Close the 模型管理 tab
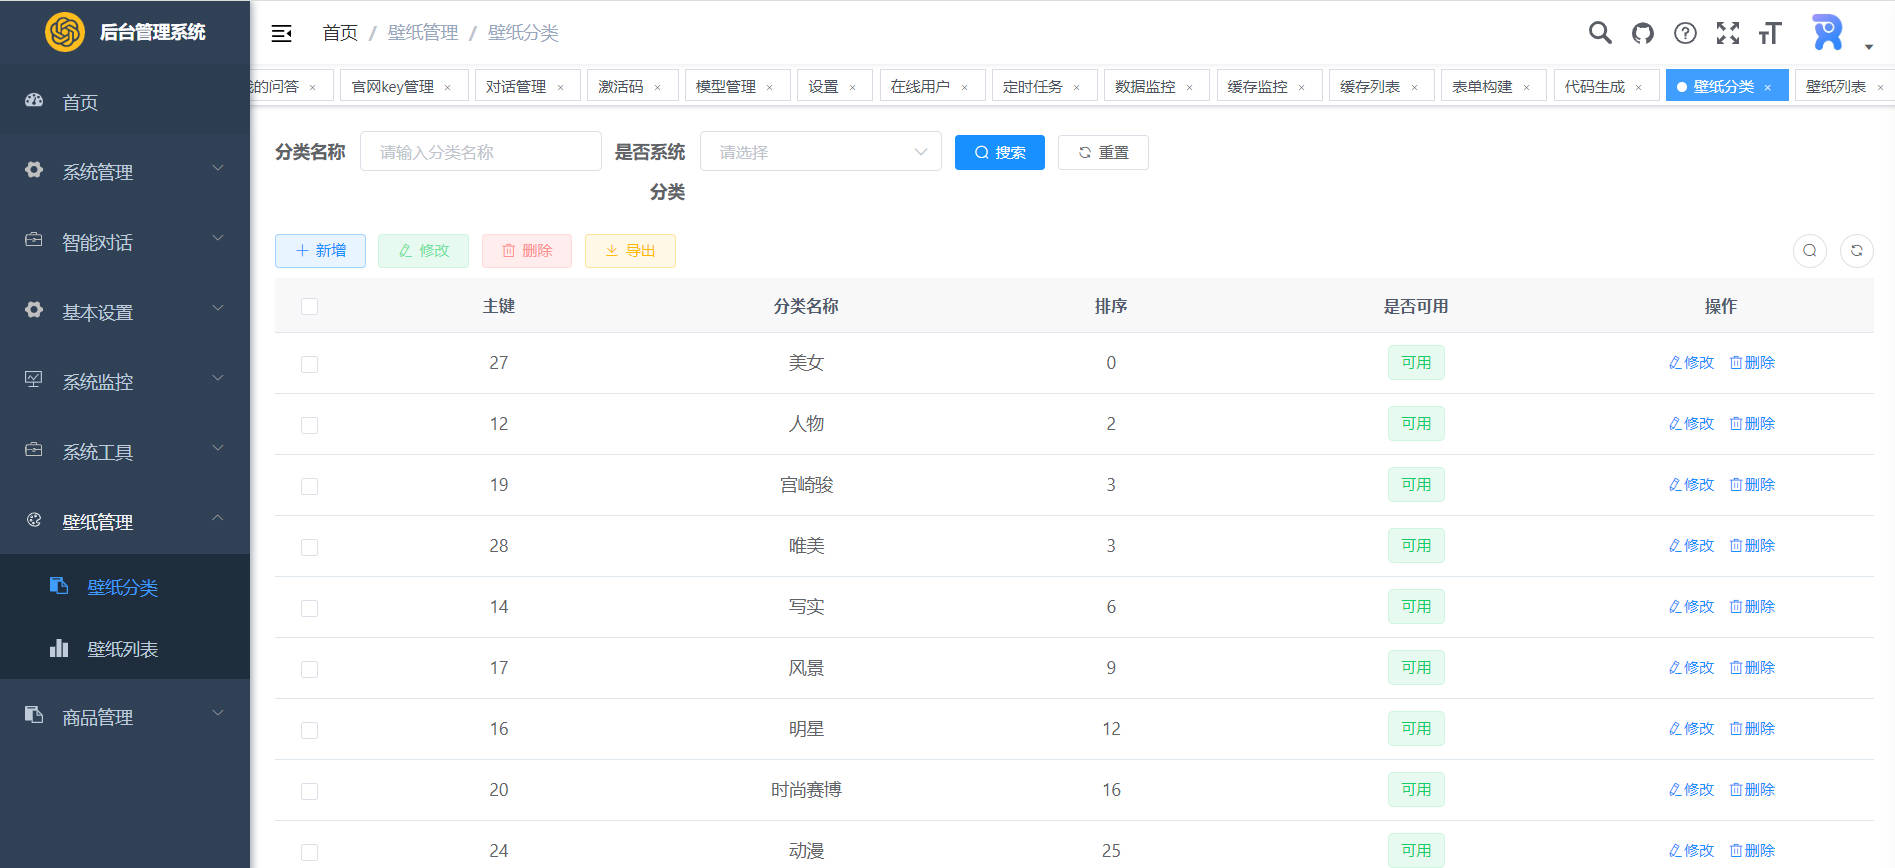The image size is (1895, 868). click(769, 87)
